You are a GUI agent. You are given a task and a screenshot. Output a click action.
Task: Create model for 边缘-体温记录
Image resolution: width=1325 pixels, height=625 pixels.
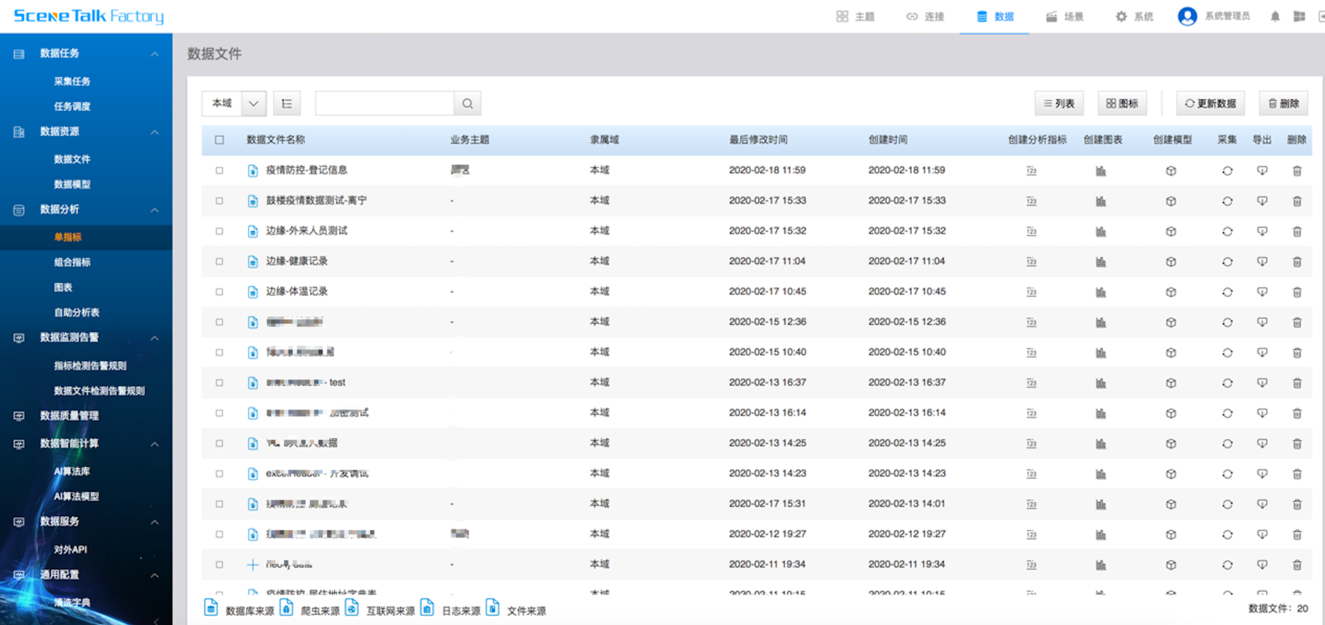pyautogui.click(x=1171, y=292)
